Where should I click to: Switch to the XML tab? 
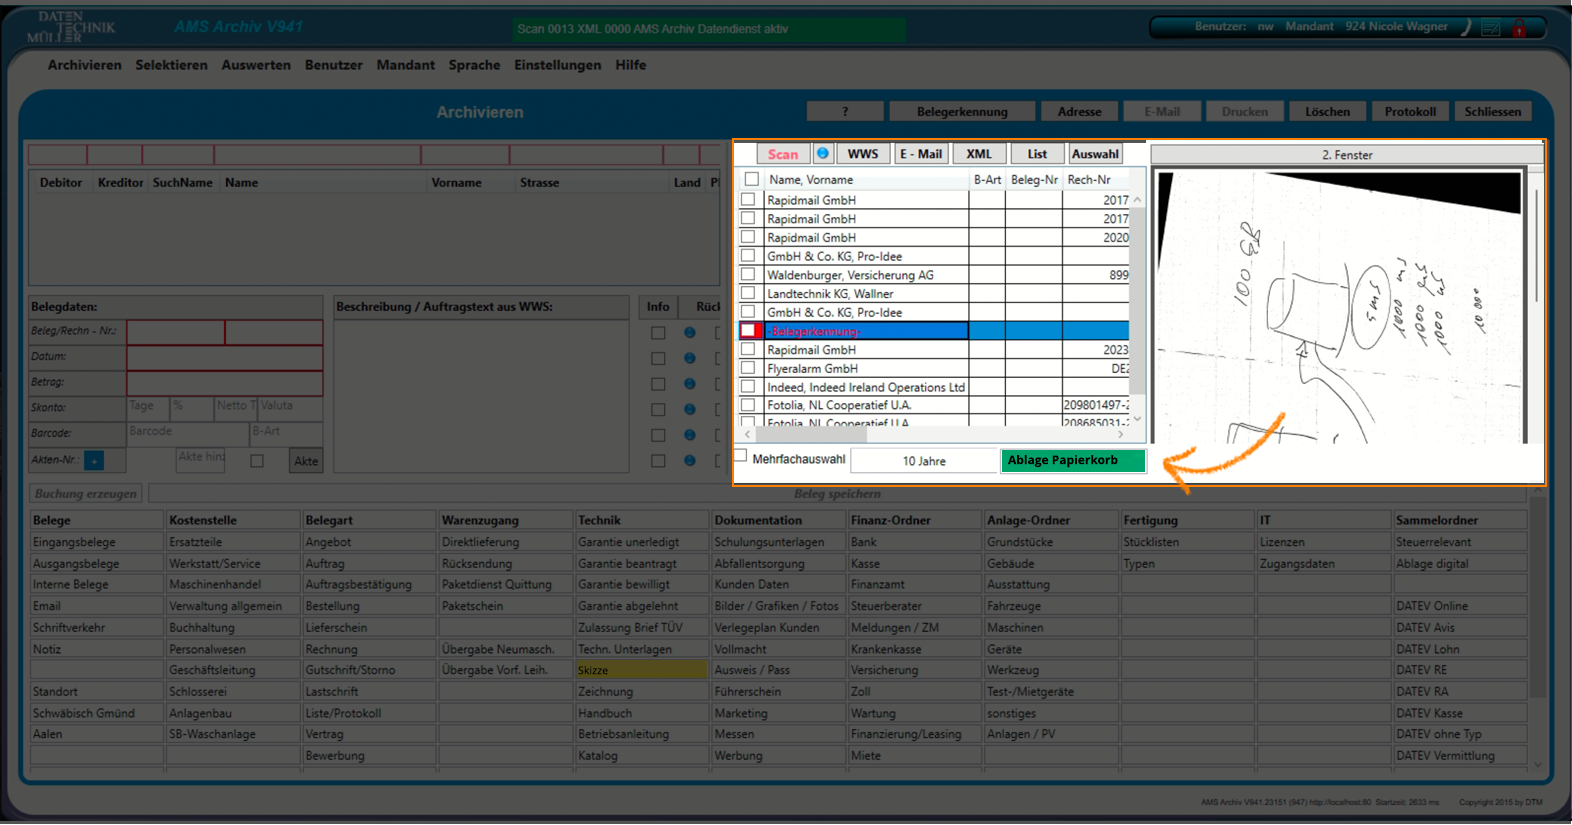click(x=979, y=154)
